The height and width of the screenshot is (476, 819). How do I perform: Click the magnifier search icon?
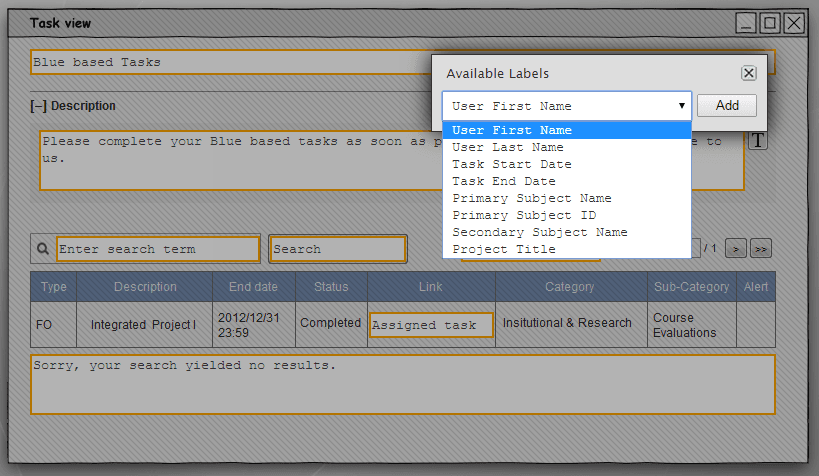(43, 249)
